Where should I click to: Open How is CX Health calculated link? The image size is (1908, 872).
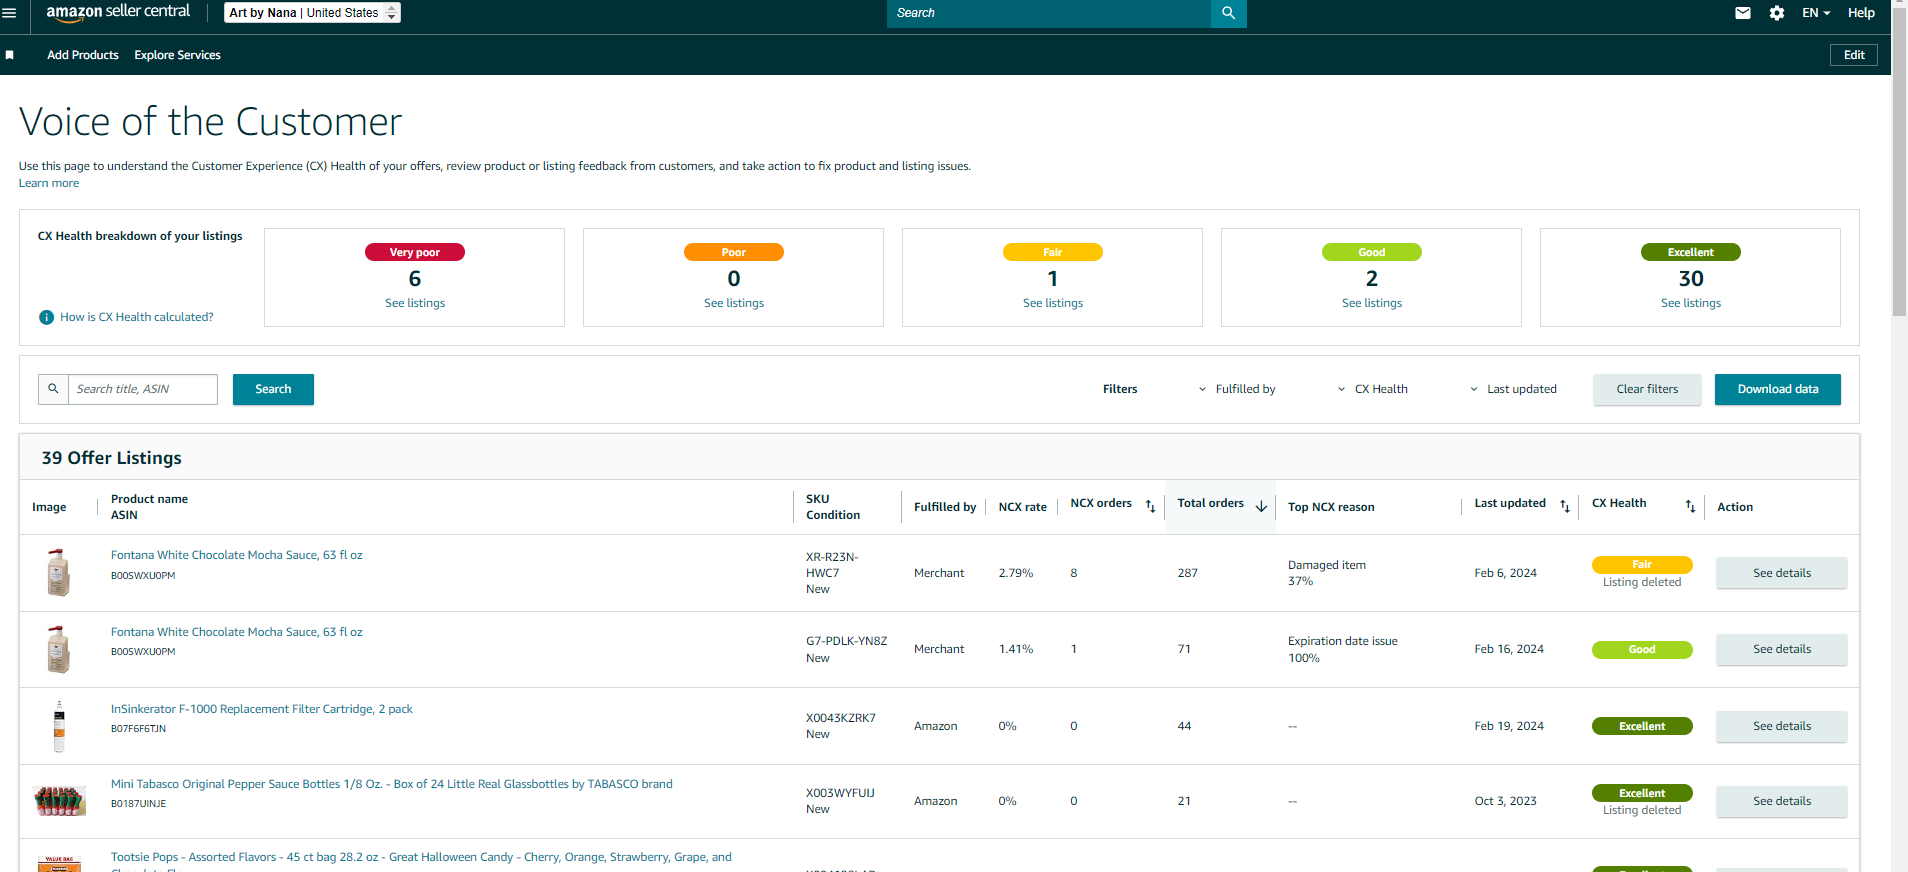click(x=137, y=317)
